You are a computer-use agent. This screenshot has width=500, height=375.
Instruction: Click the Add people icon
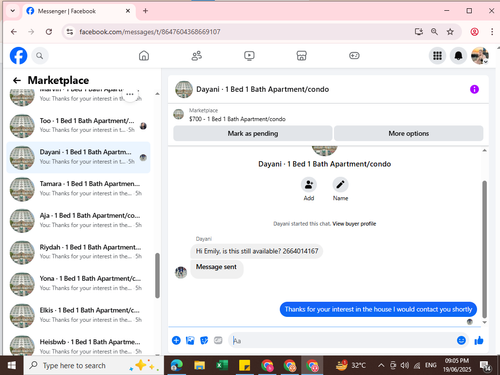point(309,185)
